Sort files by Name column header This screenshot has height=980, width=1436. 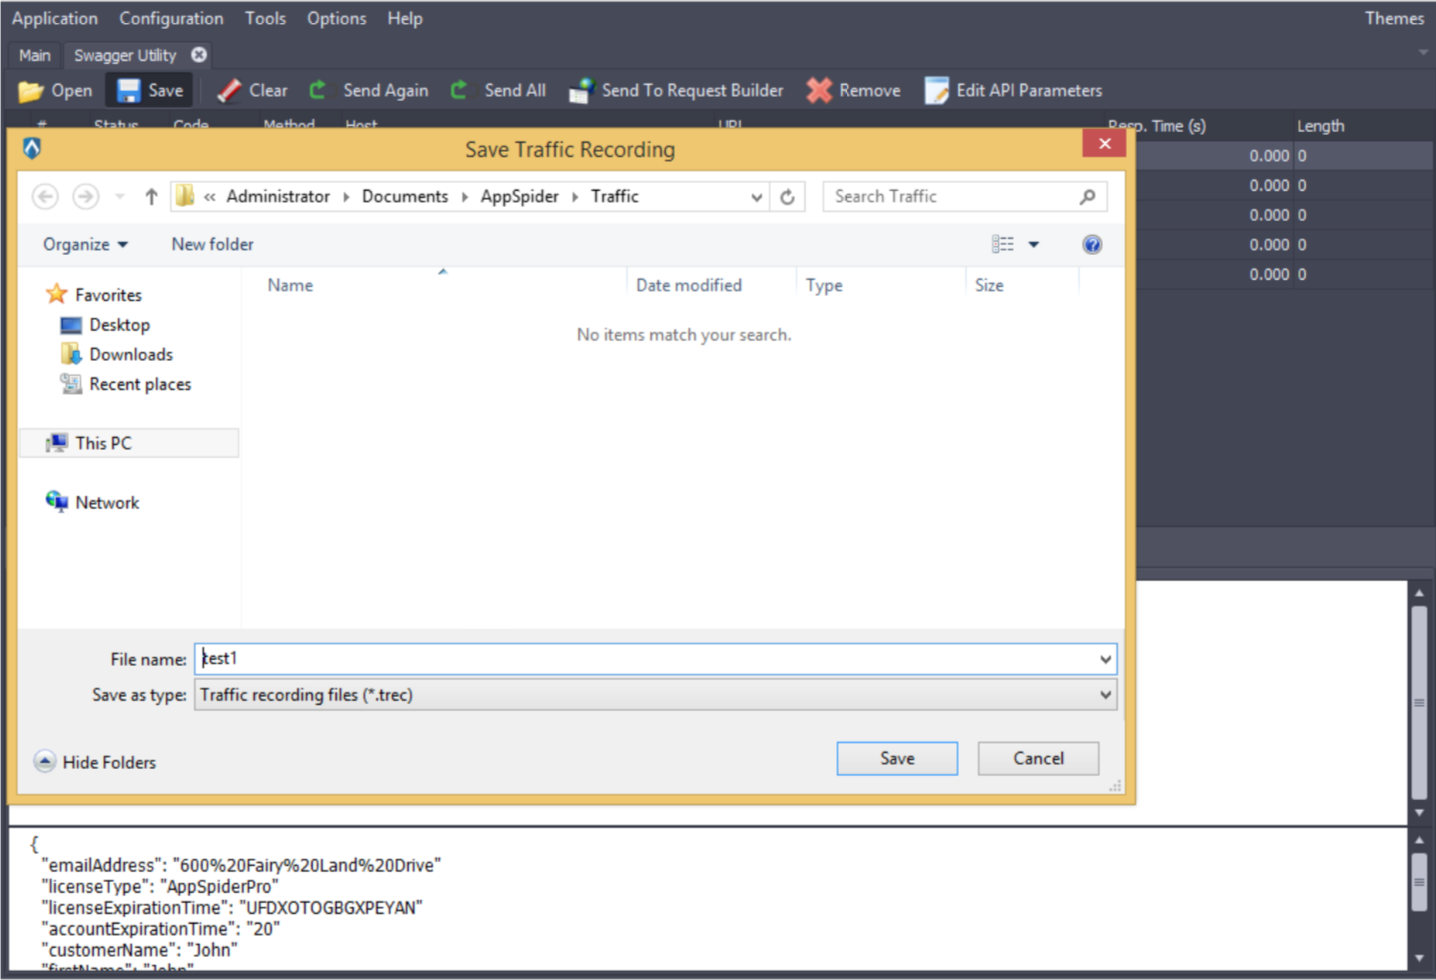tap(290, 285)
